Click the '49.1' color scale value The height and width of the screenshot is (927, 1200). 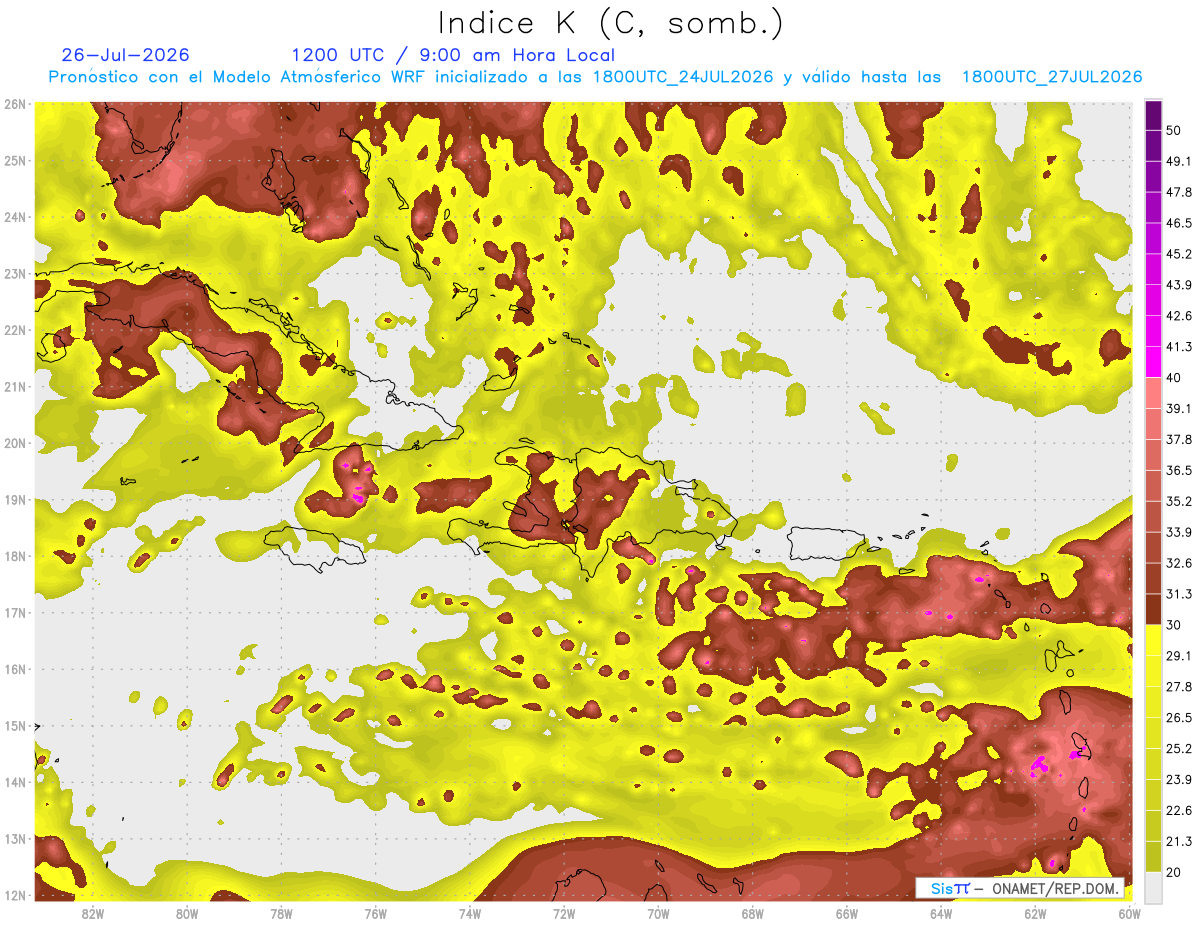1178,161
